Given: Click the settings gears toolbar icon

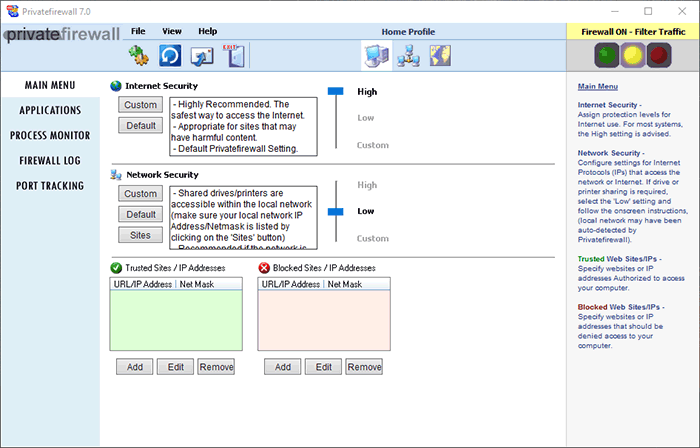Looking at the screenshot, I should coord(139,56).
